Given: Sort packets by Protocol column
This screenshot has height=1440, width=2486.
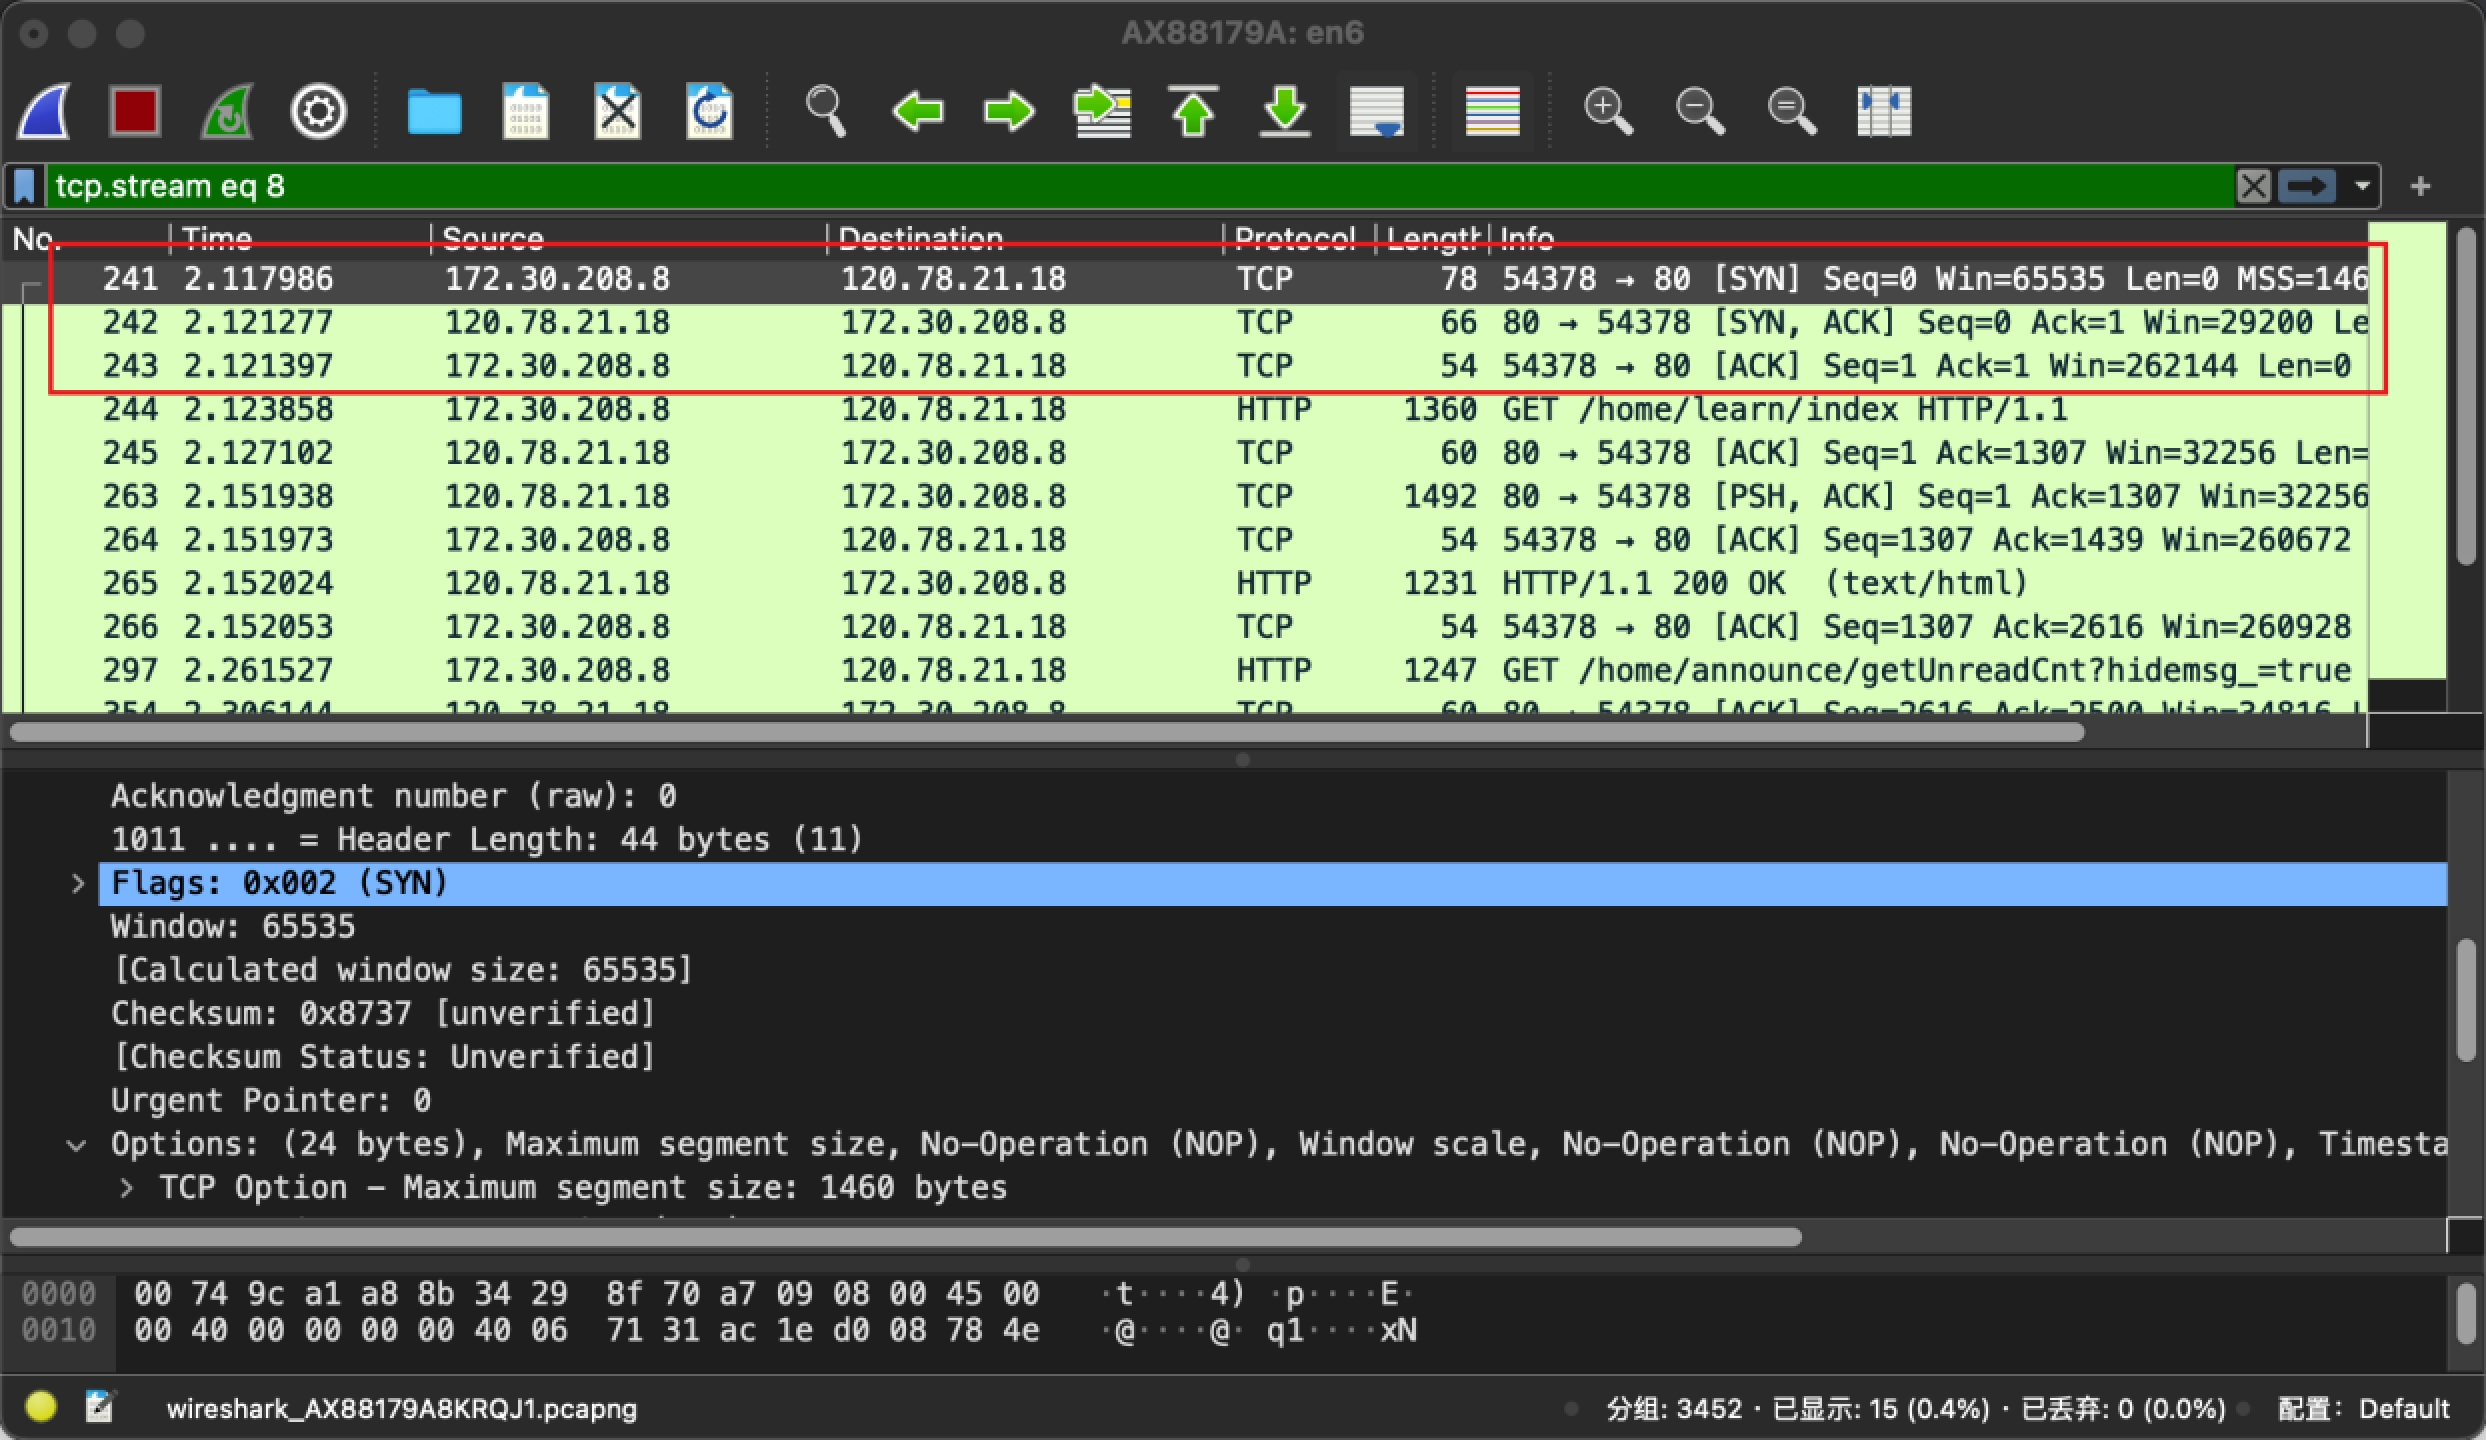Looking at the screenshot, I should click(x=1298, y=238).
